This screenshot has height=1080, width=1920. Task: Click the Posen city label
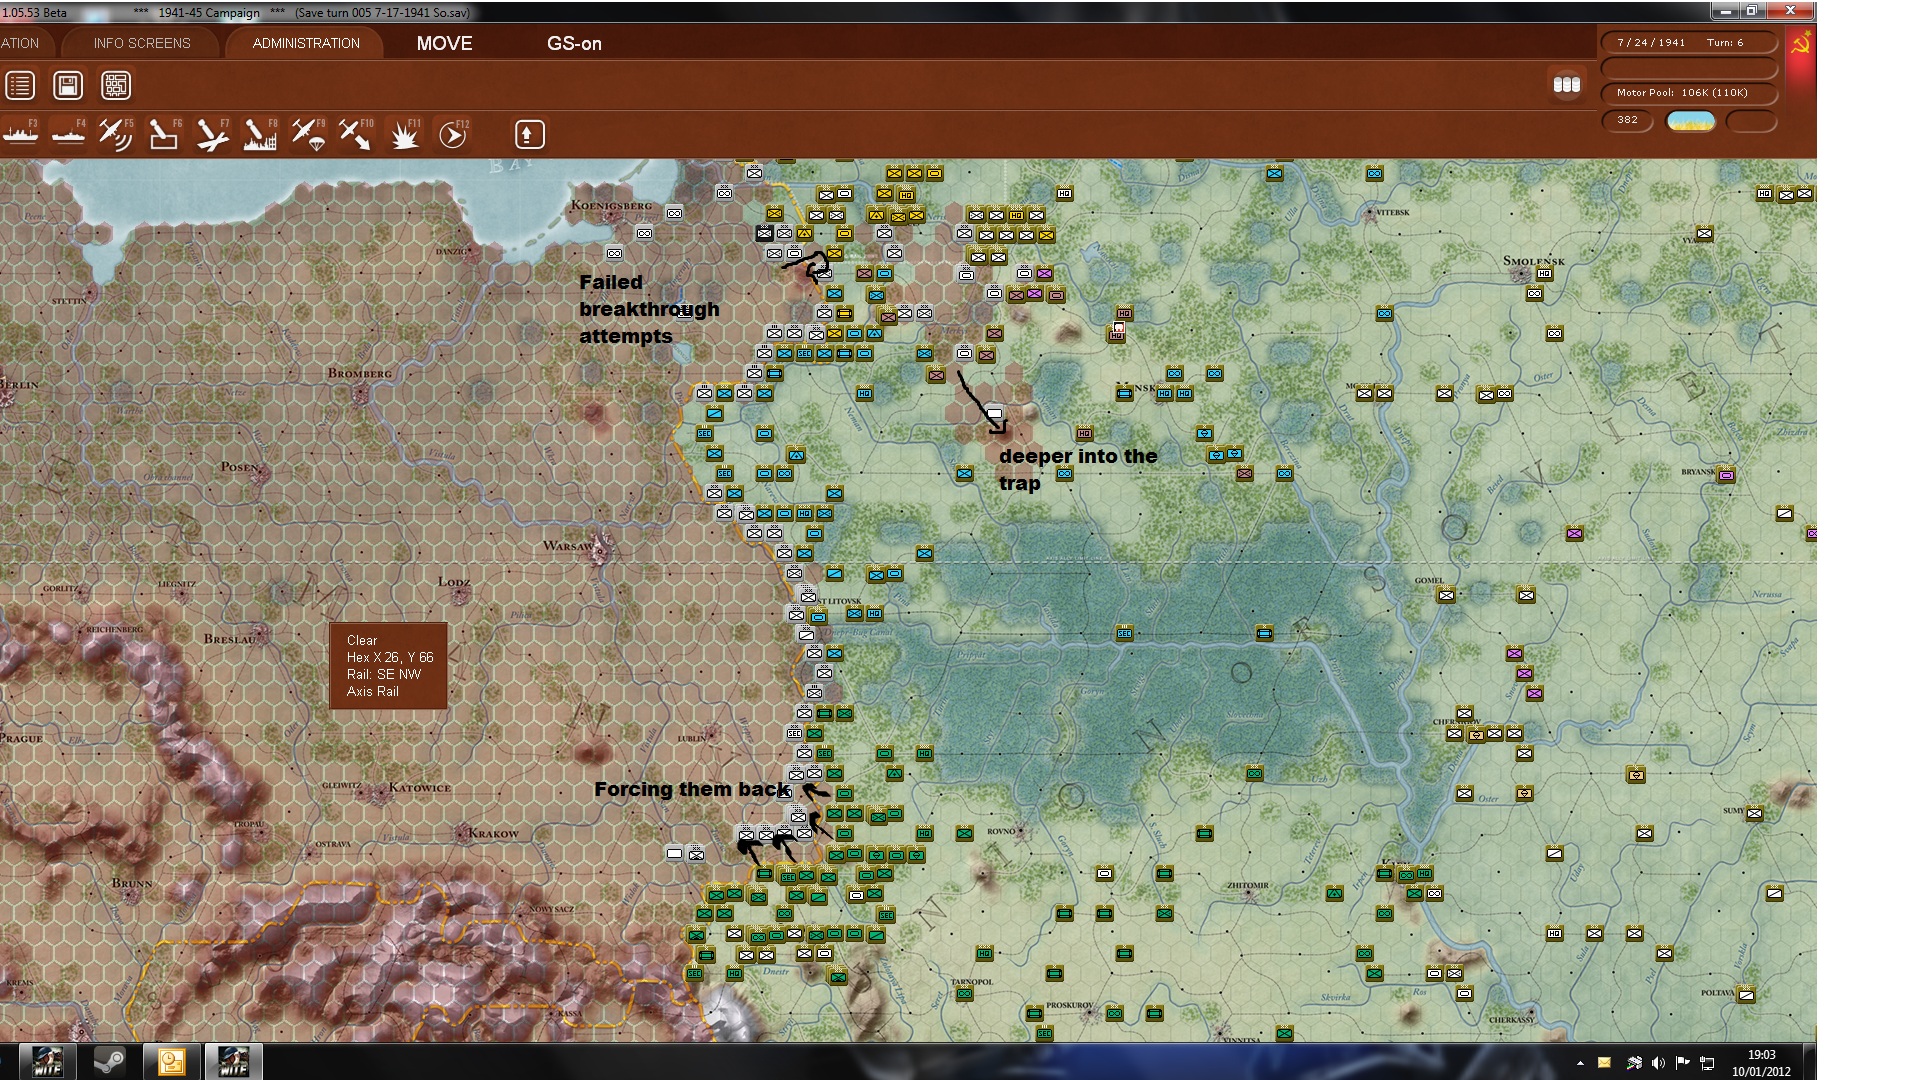click(x=240, y=467)
